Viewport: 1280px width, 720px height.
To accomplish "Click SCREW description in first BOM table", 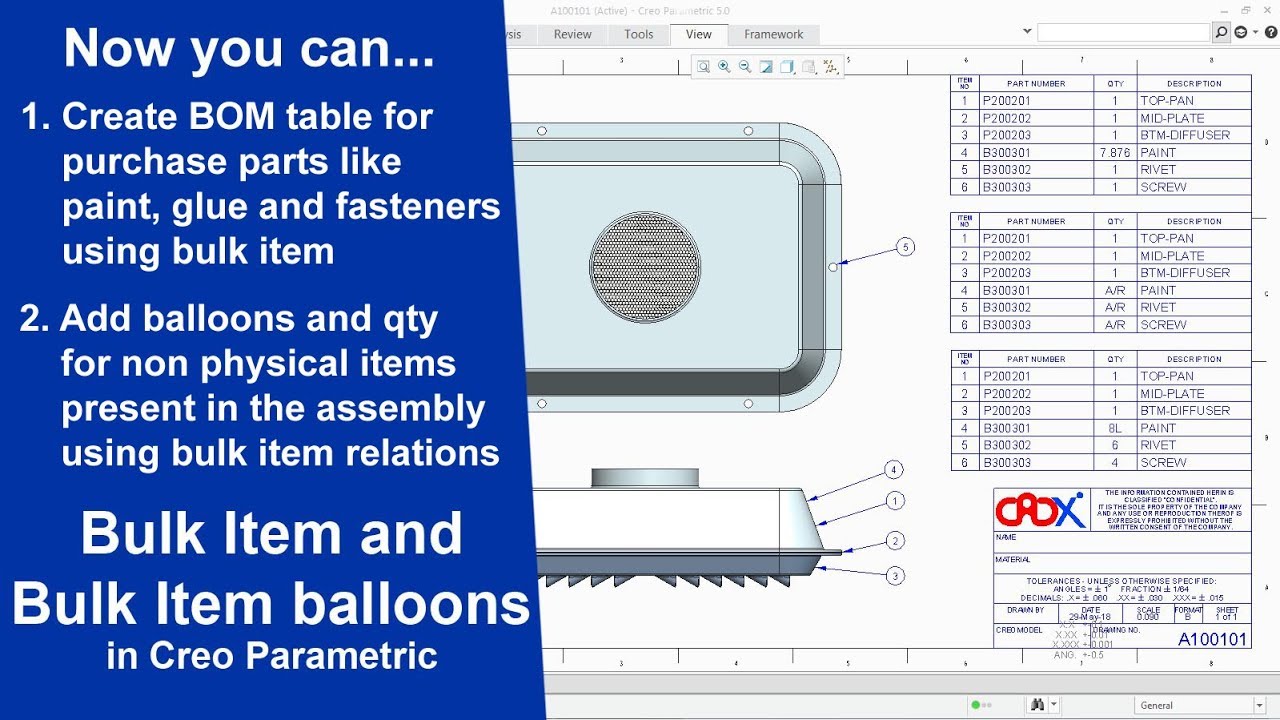I will point(1163,187).
